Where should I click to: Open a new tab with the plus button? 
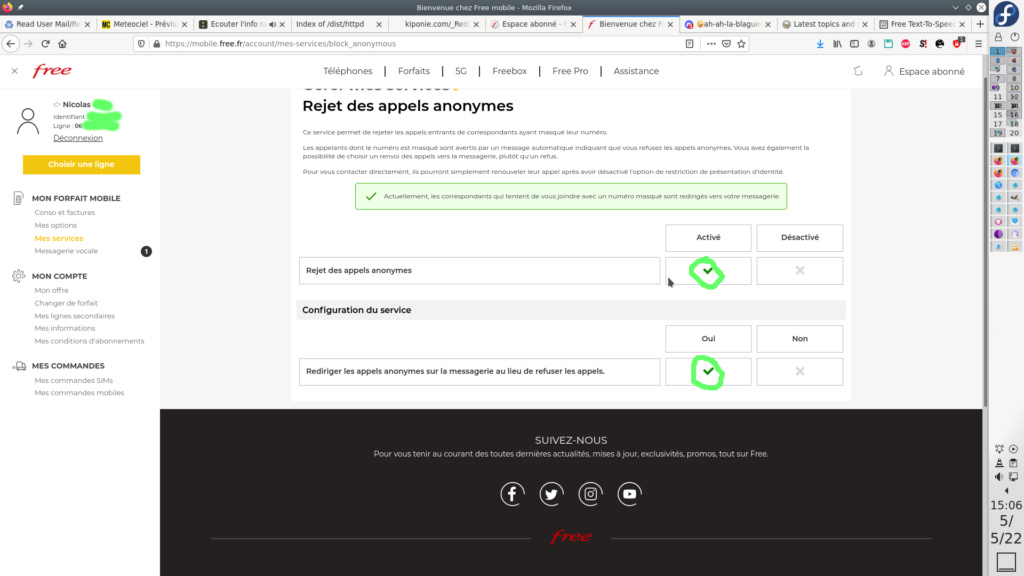[x=980, y=24]
